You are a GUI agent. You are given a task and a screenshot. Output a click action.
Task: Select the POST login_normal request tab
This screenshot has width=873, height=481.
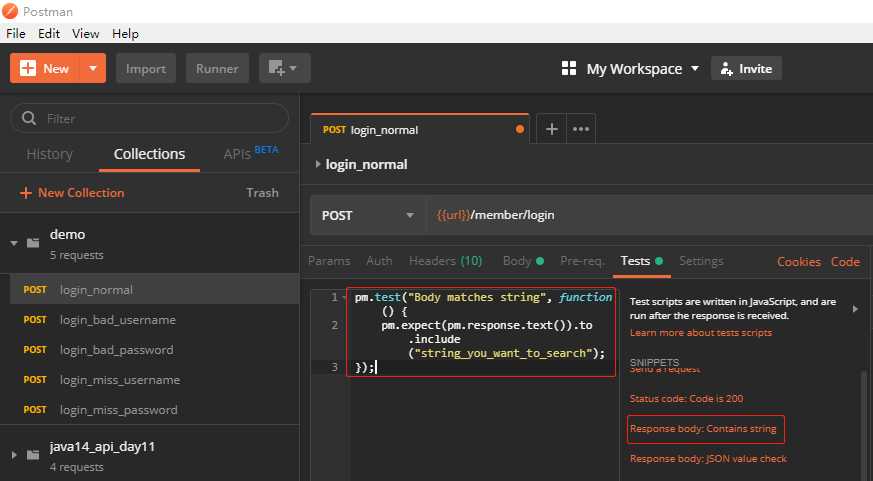(x=419, y=130)
